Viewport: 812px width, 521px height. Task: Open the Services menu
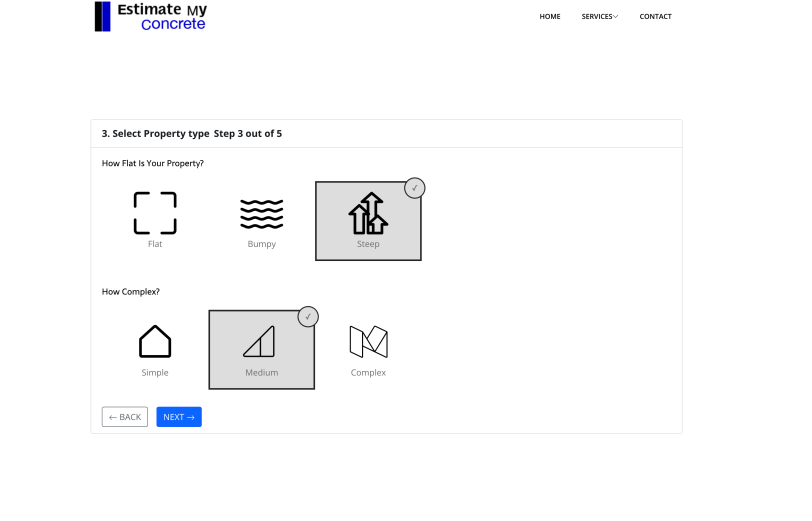tap(597, 17)
